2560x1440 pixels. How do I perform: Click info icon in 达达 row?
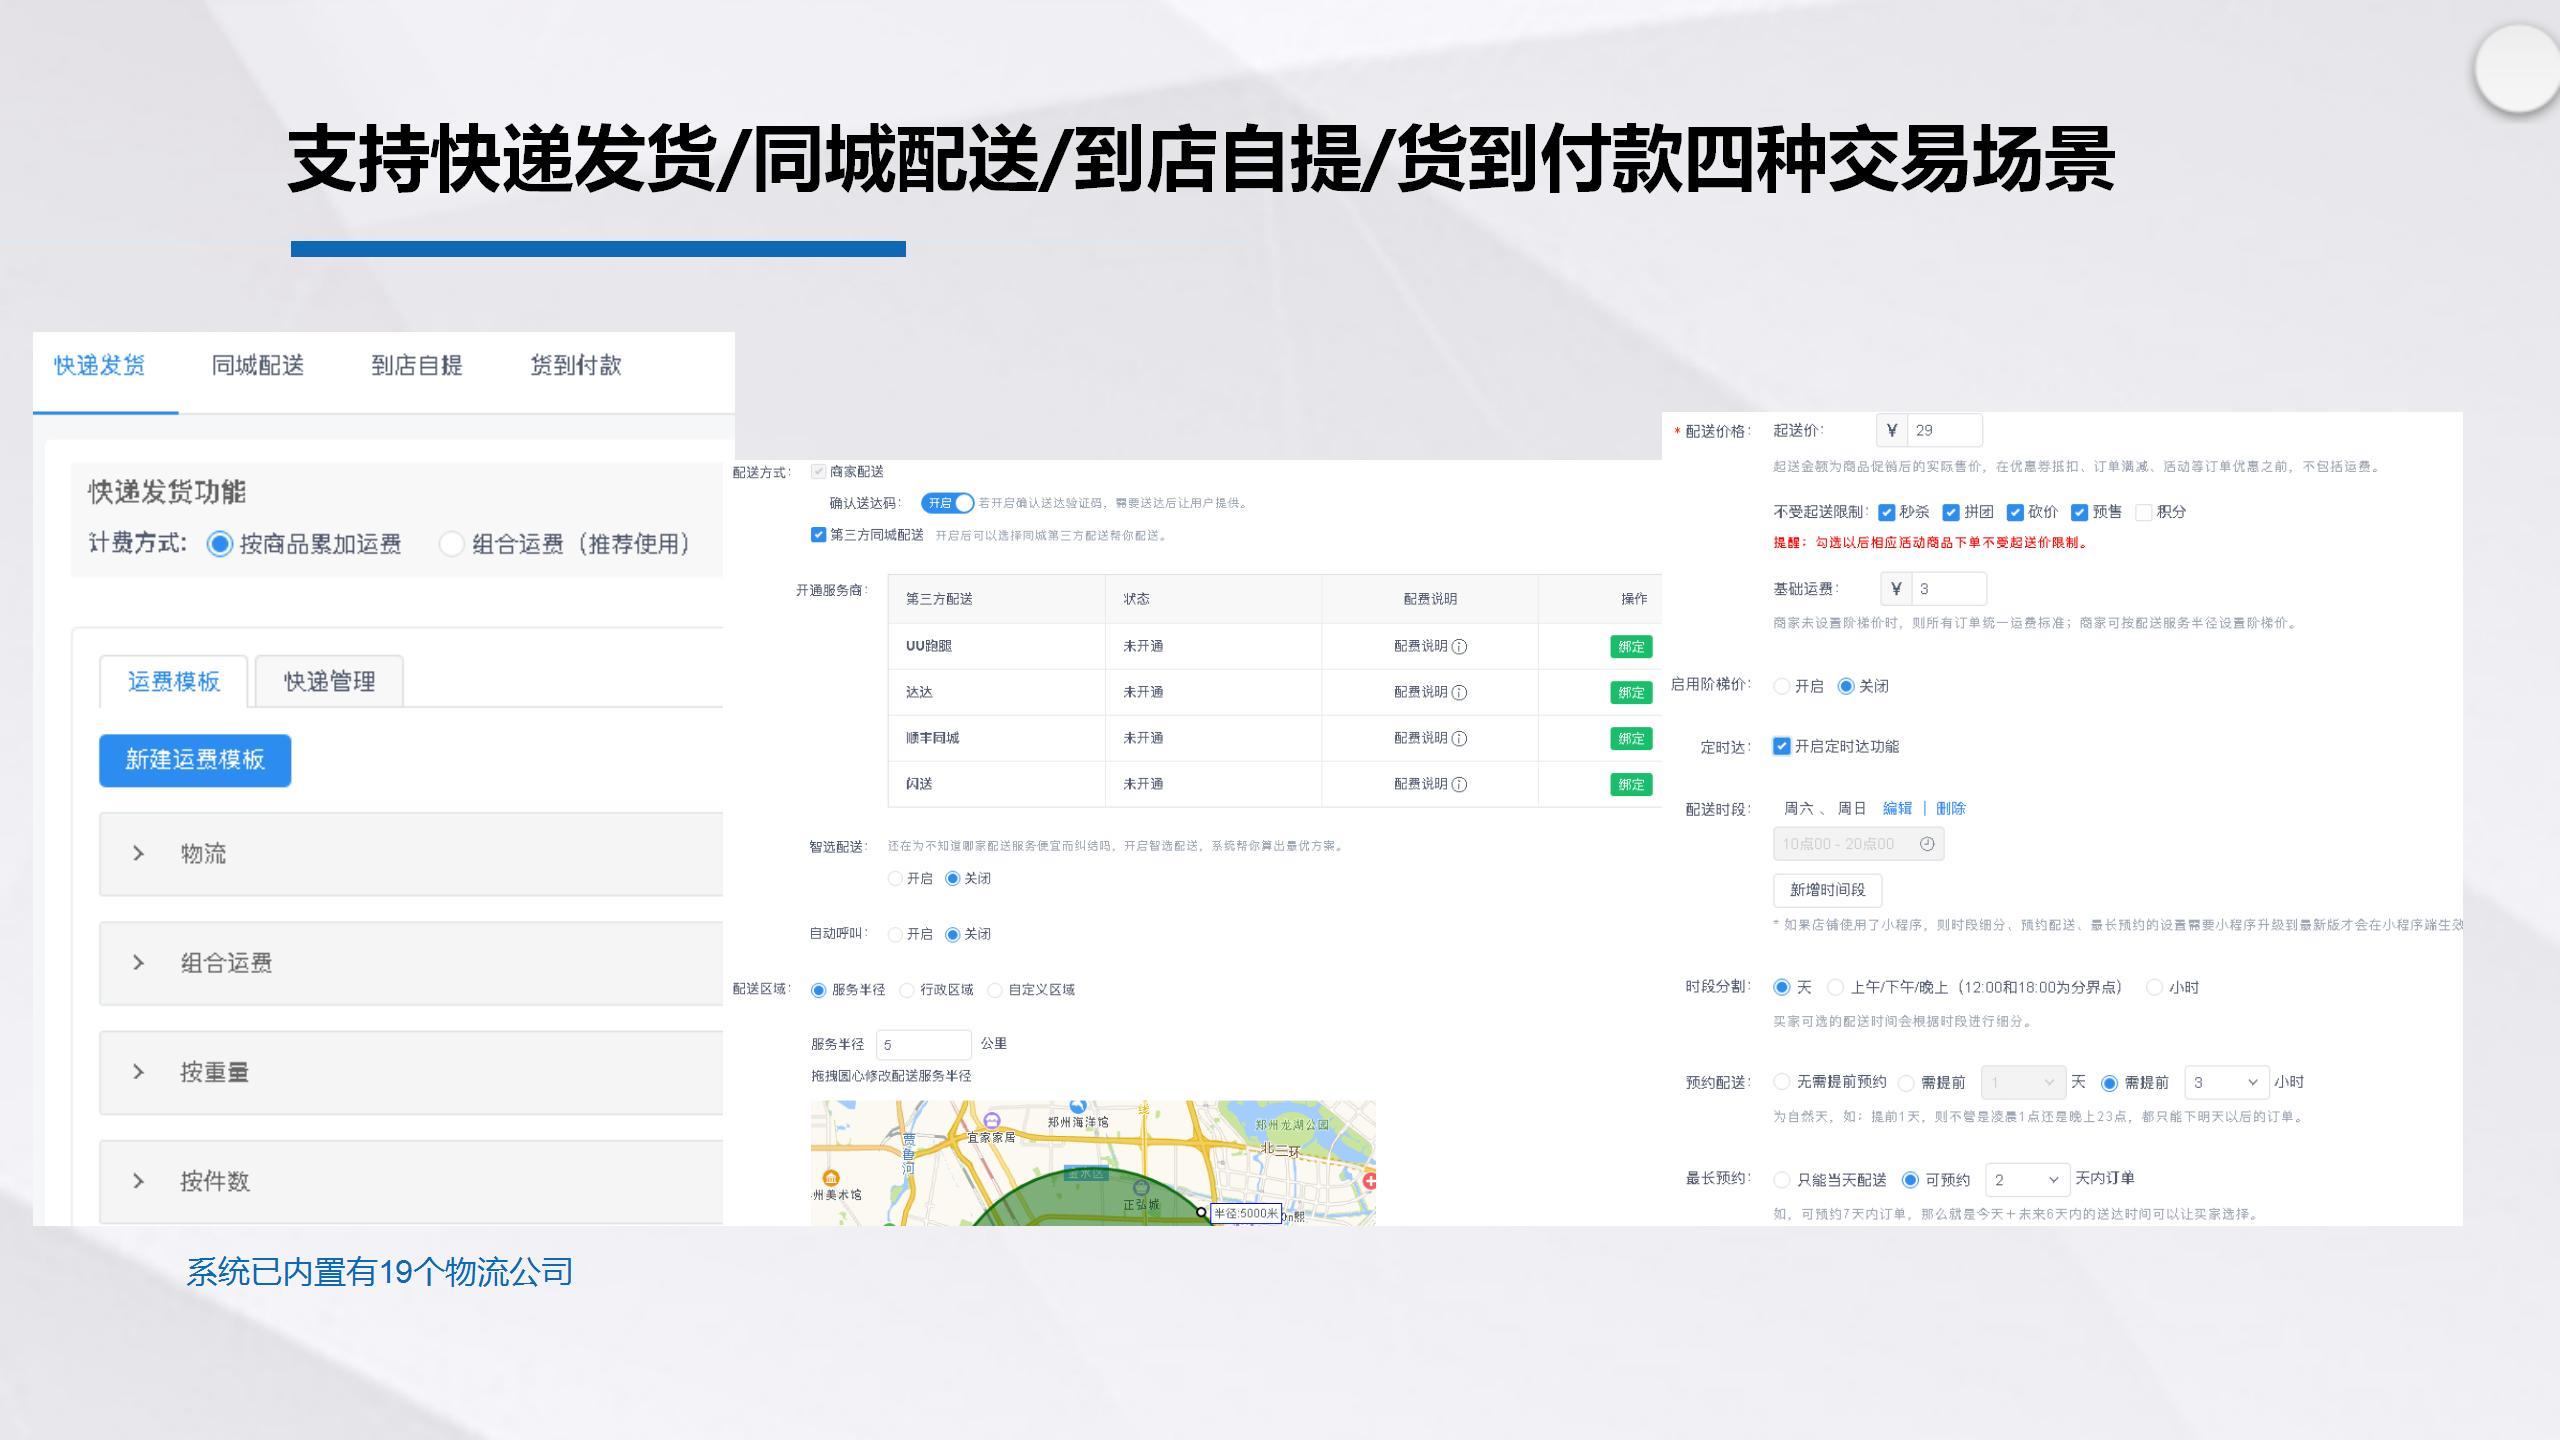(1459, 693)
